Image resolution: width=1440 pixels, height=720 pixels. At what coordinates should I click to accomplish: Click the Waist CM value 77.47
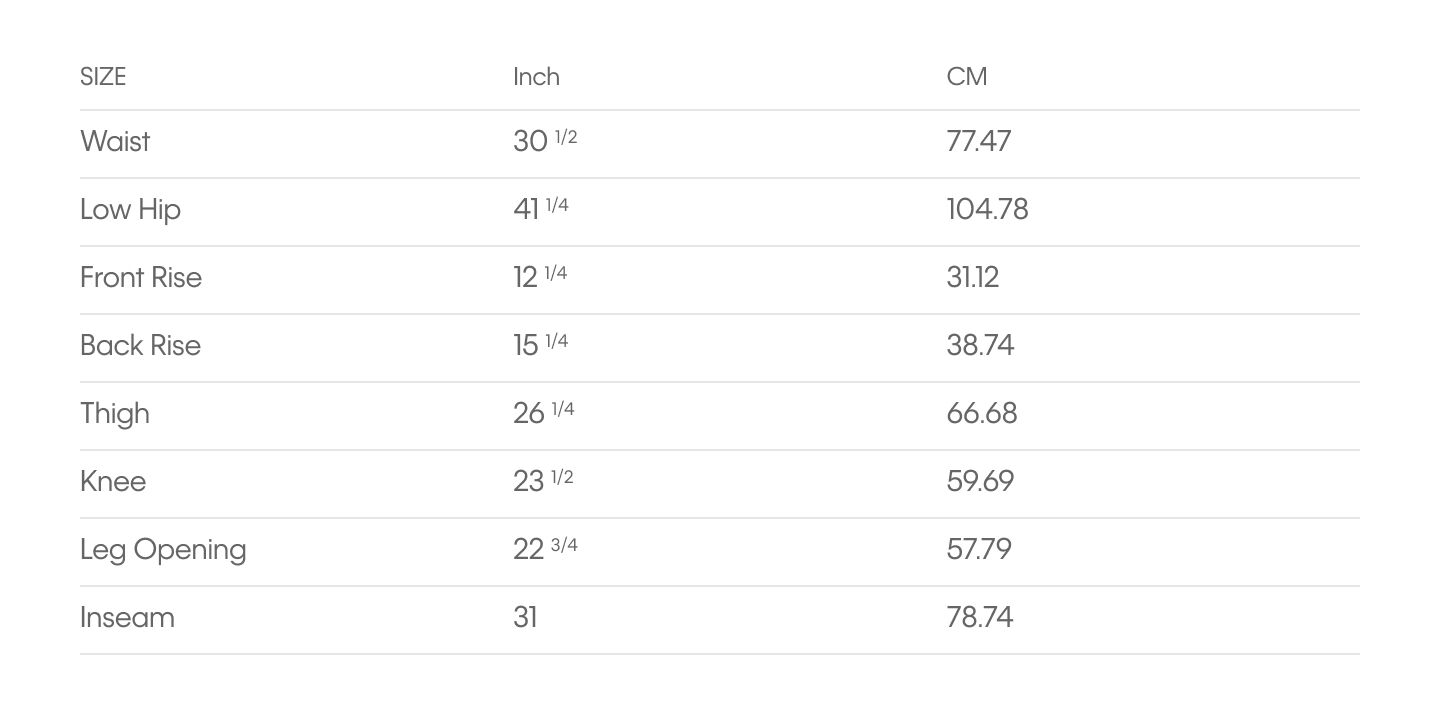click(979, 141)
